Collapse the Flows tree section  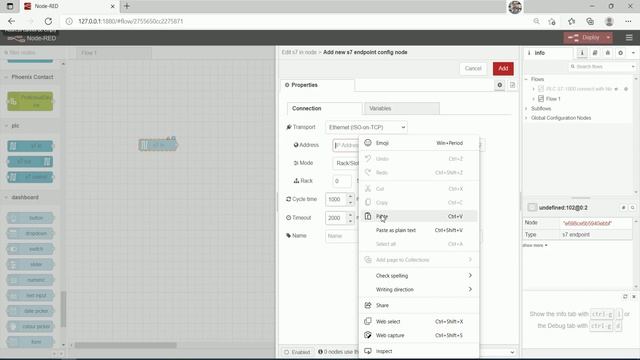tap(527, 79)
